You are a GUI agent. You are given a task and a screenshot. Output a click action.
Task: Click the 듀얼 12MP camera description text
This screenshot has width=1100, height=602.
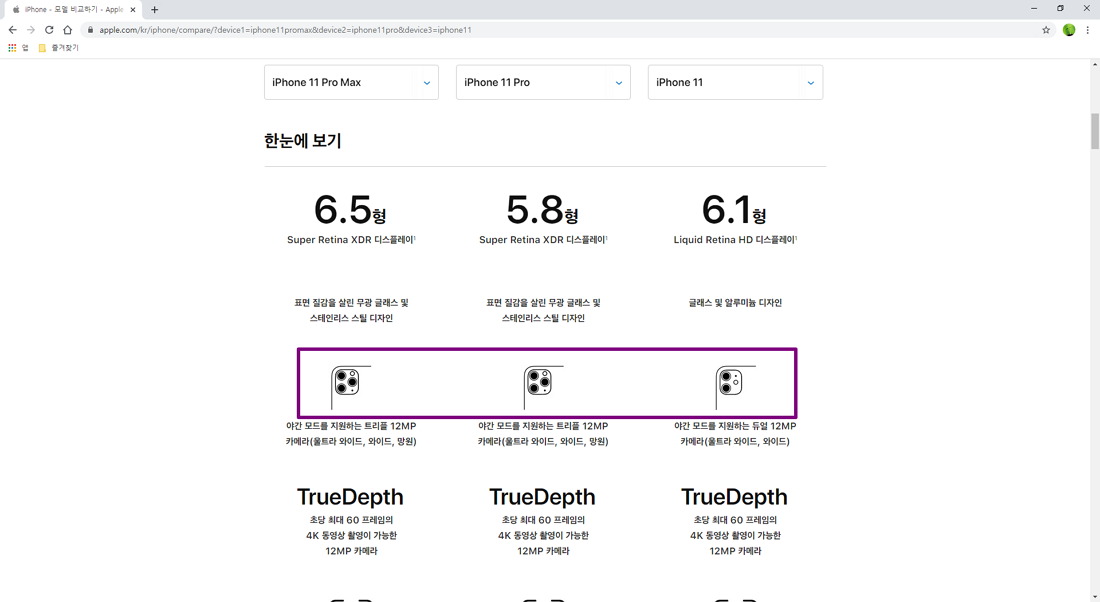click(x=735, y=434)
